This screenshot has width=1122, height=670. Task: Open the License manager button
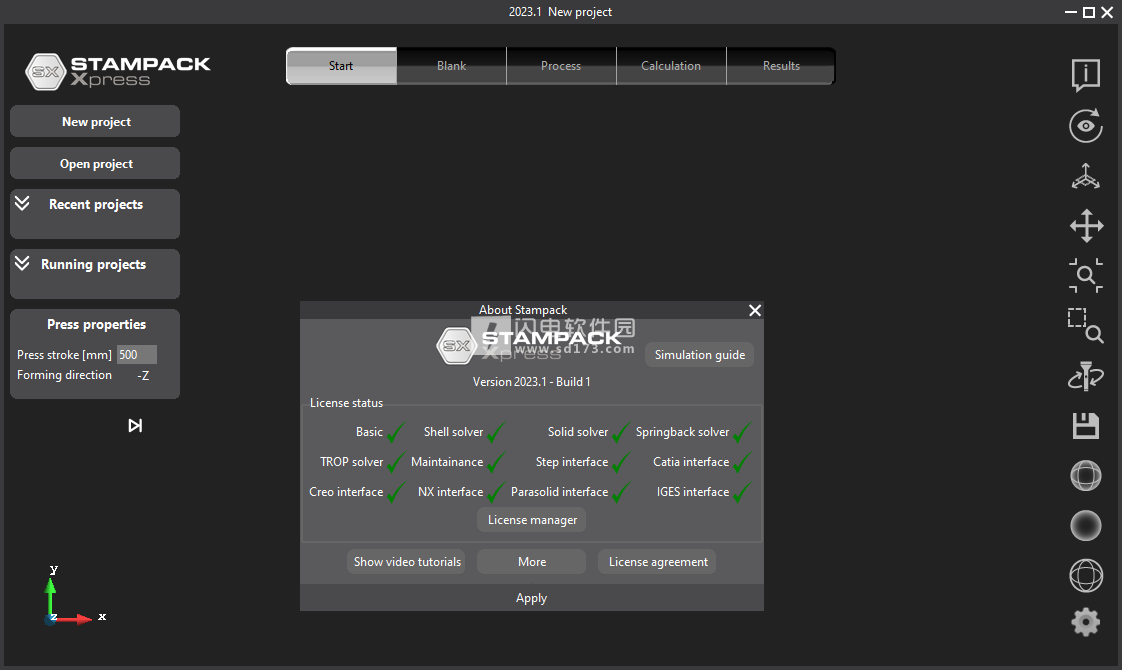coord(532,520)
